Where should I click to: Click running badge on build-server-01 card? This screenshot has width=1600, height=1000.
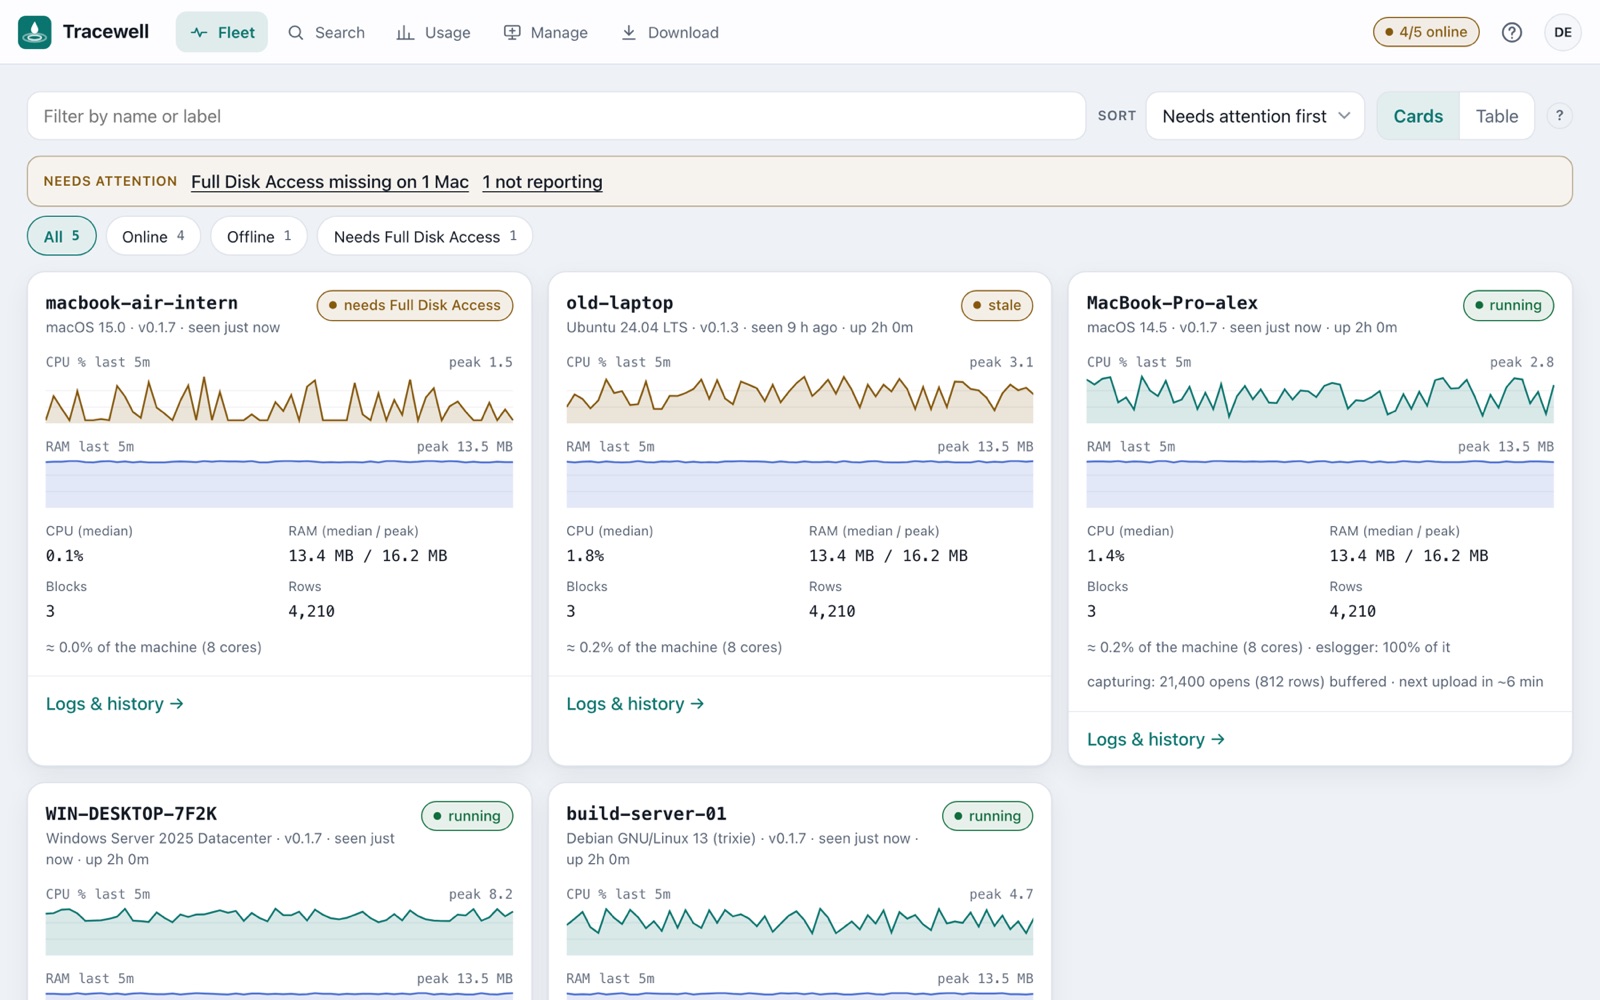988,816
